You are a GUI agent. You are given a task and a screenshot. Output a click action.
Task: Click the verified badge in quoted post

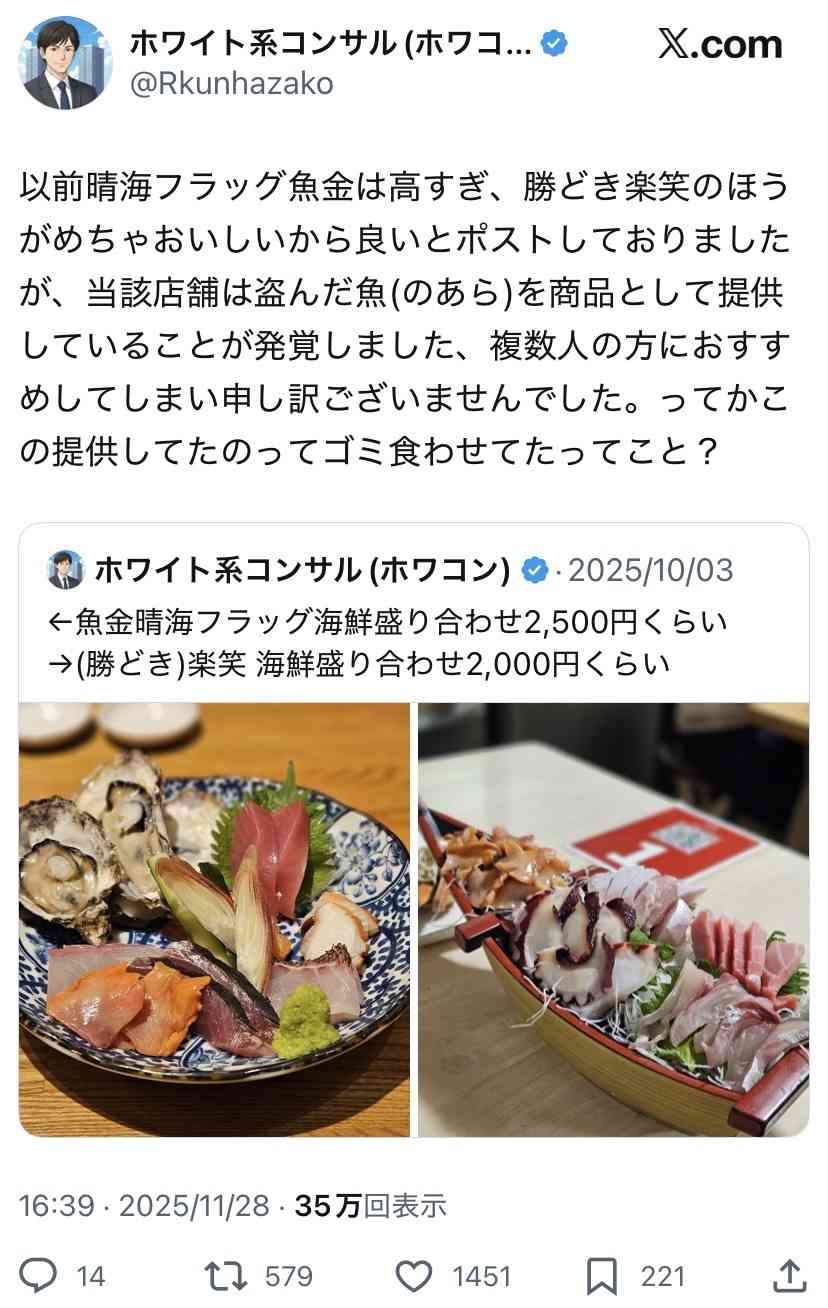[x=536, y=571]
